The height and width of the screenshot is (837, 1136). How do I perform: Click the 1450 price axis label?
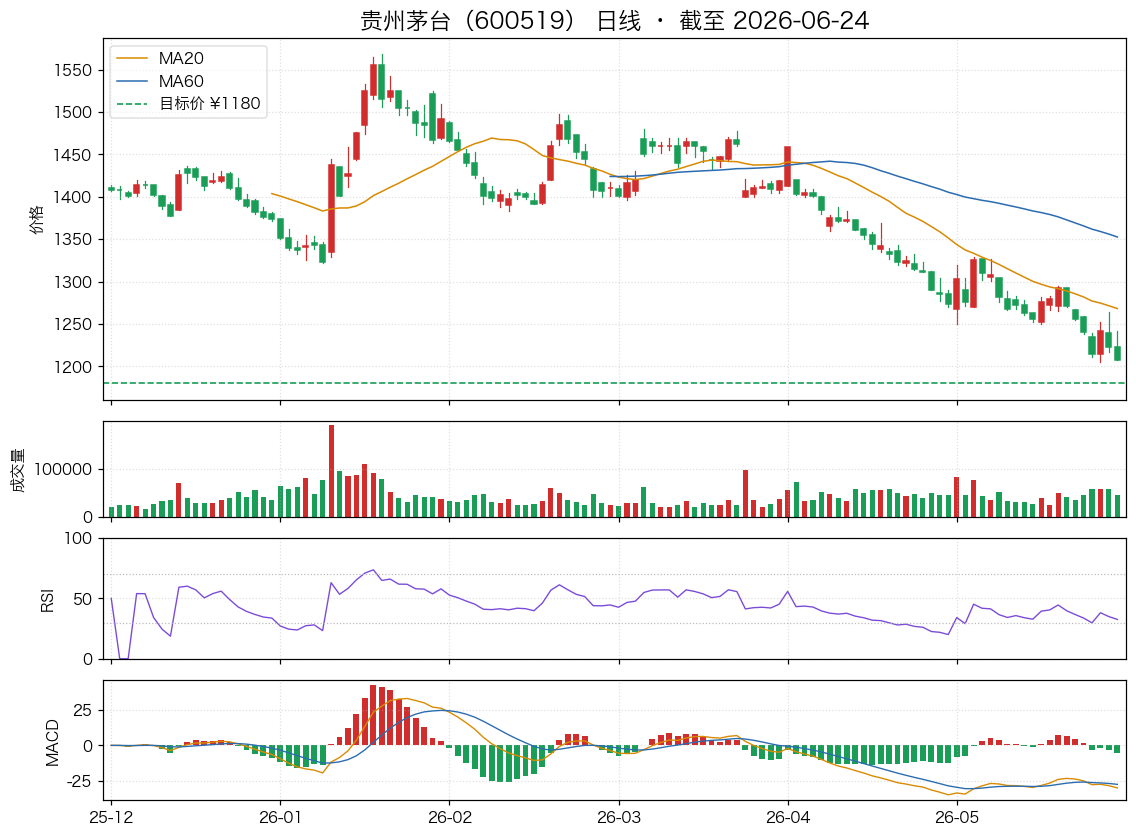tap(73, 155)
